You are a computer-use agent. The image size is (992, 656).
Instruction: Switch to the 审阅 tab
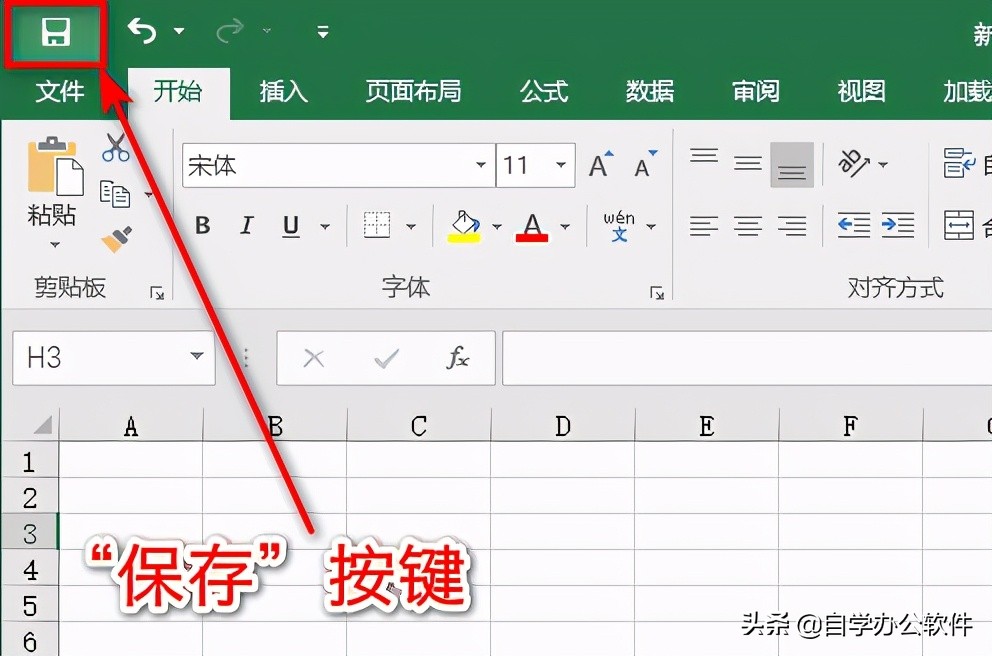pyautogui.click(x=755, y=92)
